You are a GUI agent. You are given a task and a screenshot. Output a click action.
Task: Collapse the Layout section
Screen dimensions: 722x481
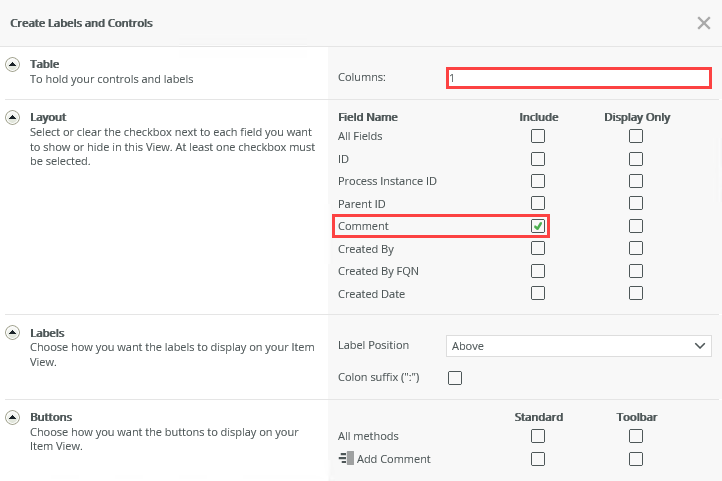click(13, 117)
